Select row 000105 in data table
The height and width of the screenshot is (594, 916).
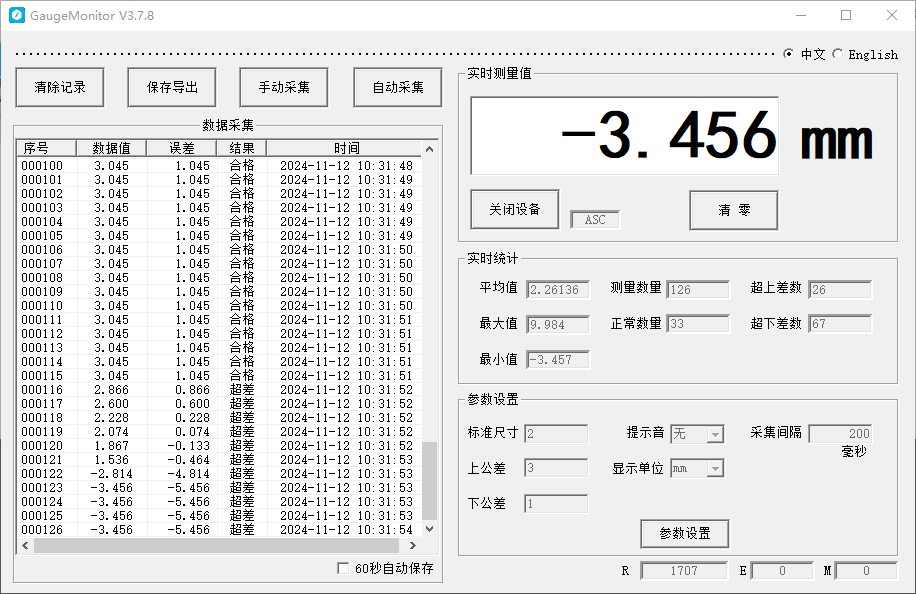(217, 236)
